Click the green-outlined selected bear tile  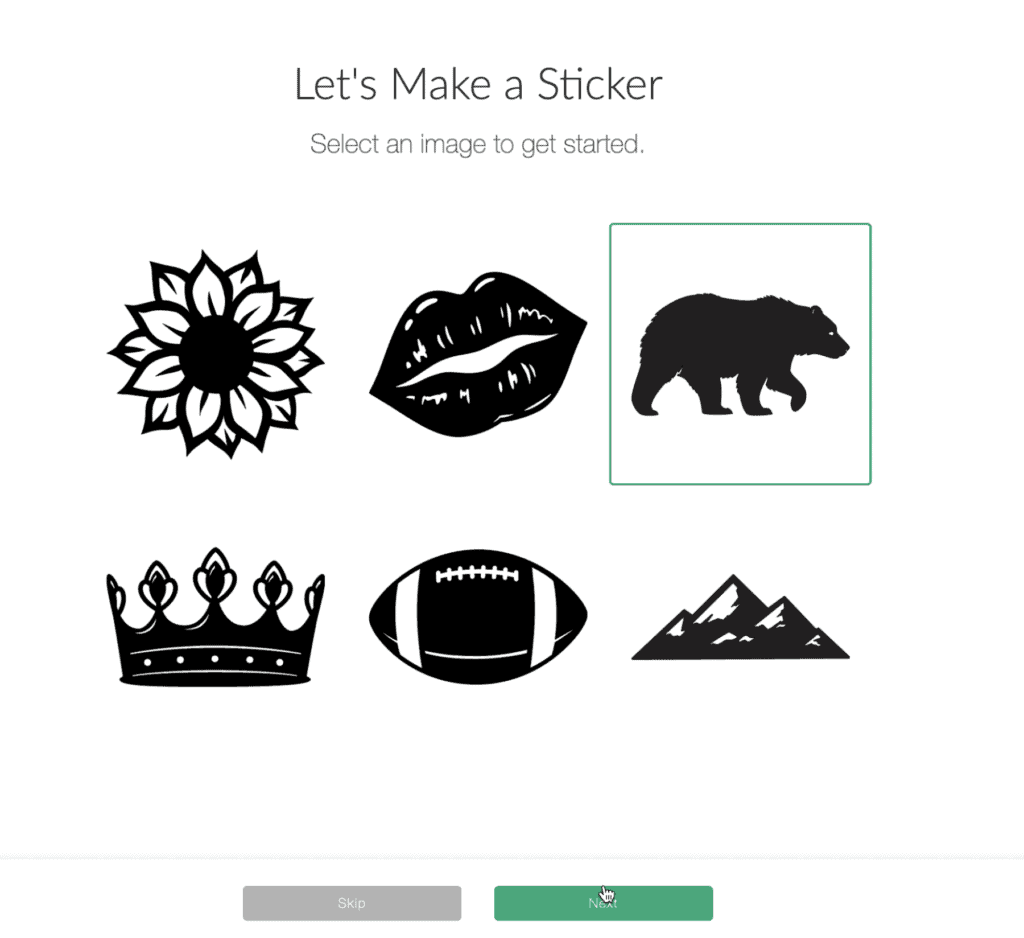(x=740, y=354)
